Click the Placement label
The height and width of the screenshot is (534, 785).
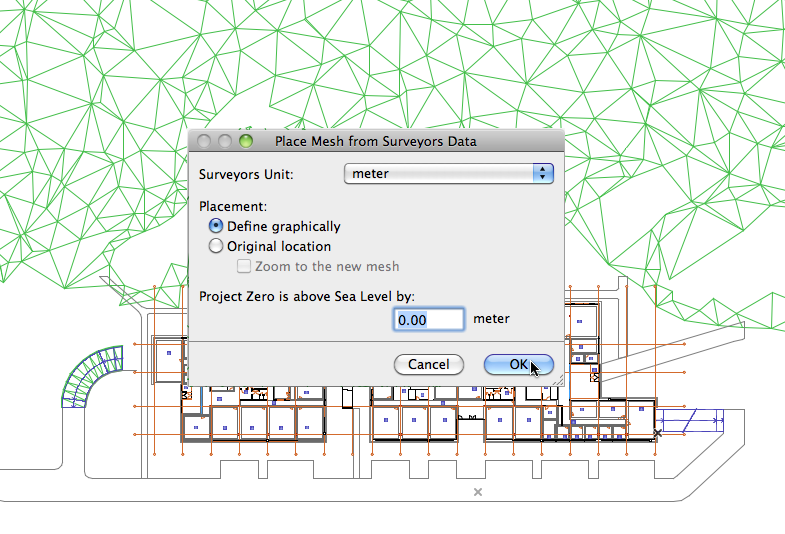coord(233,206)
